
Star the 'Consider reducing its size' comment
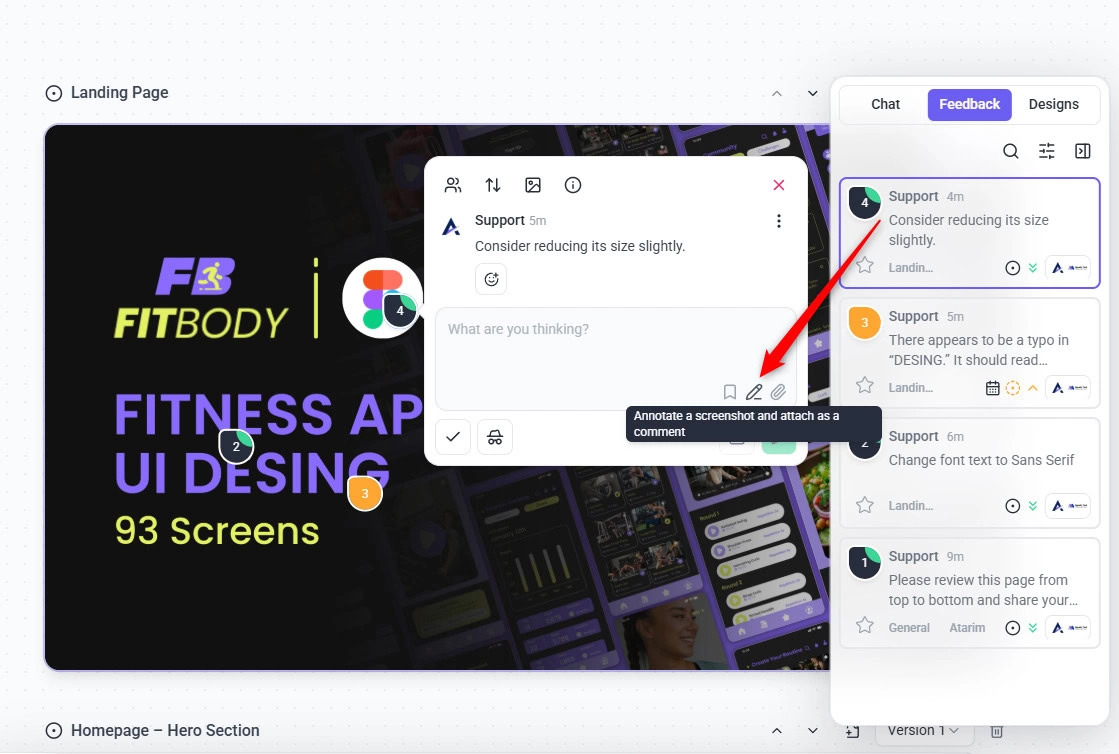(865, 266)
